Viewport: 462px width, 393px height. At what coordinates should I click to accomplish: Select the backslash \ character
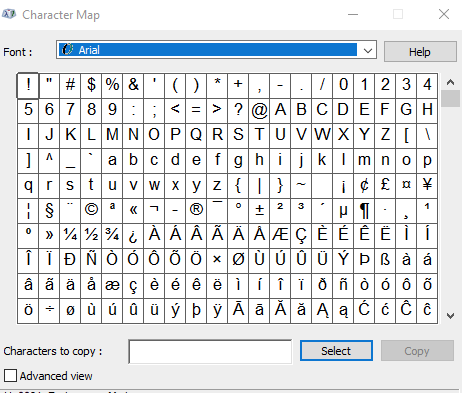[427, 136]
